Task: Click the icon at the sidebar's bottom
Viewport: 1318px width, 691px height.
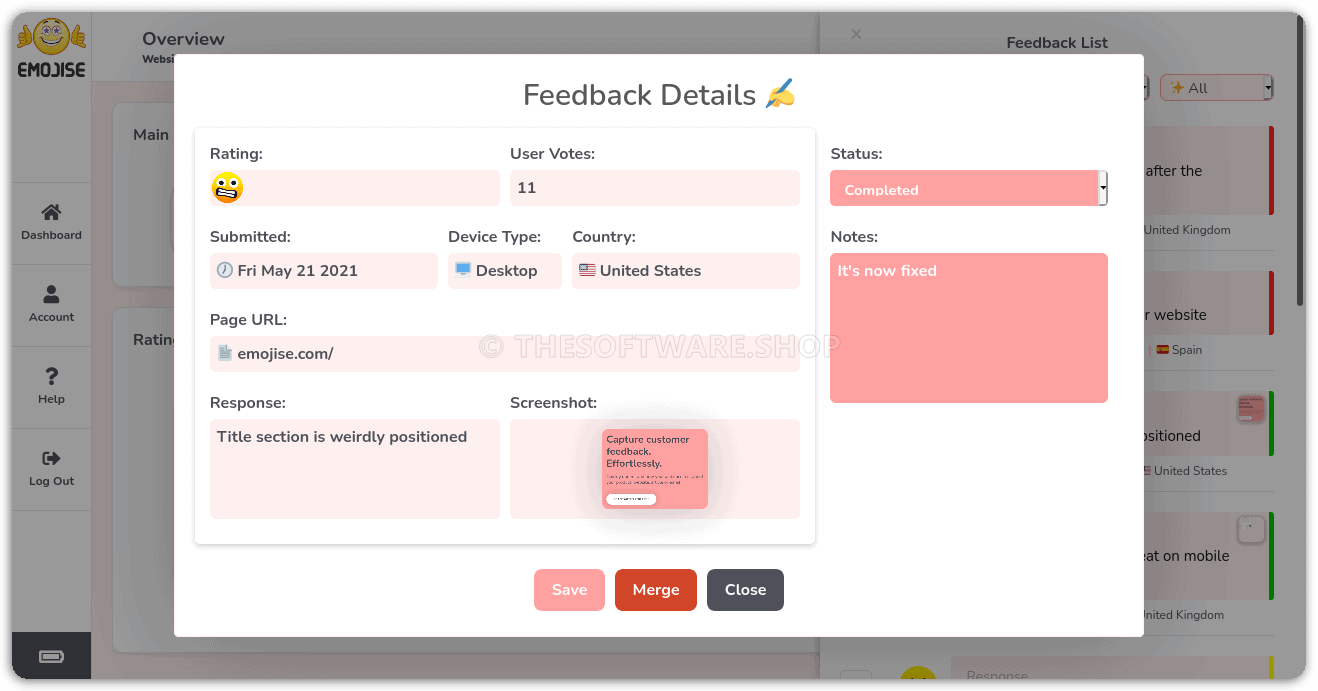Action: click(x=51, y=656)
